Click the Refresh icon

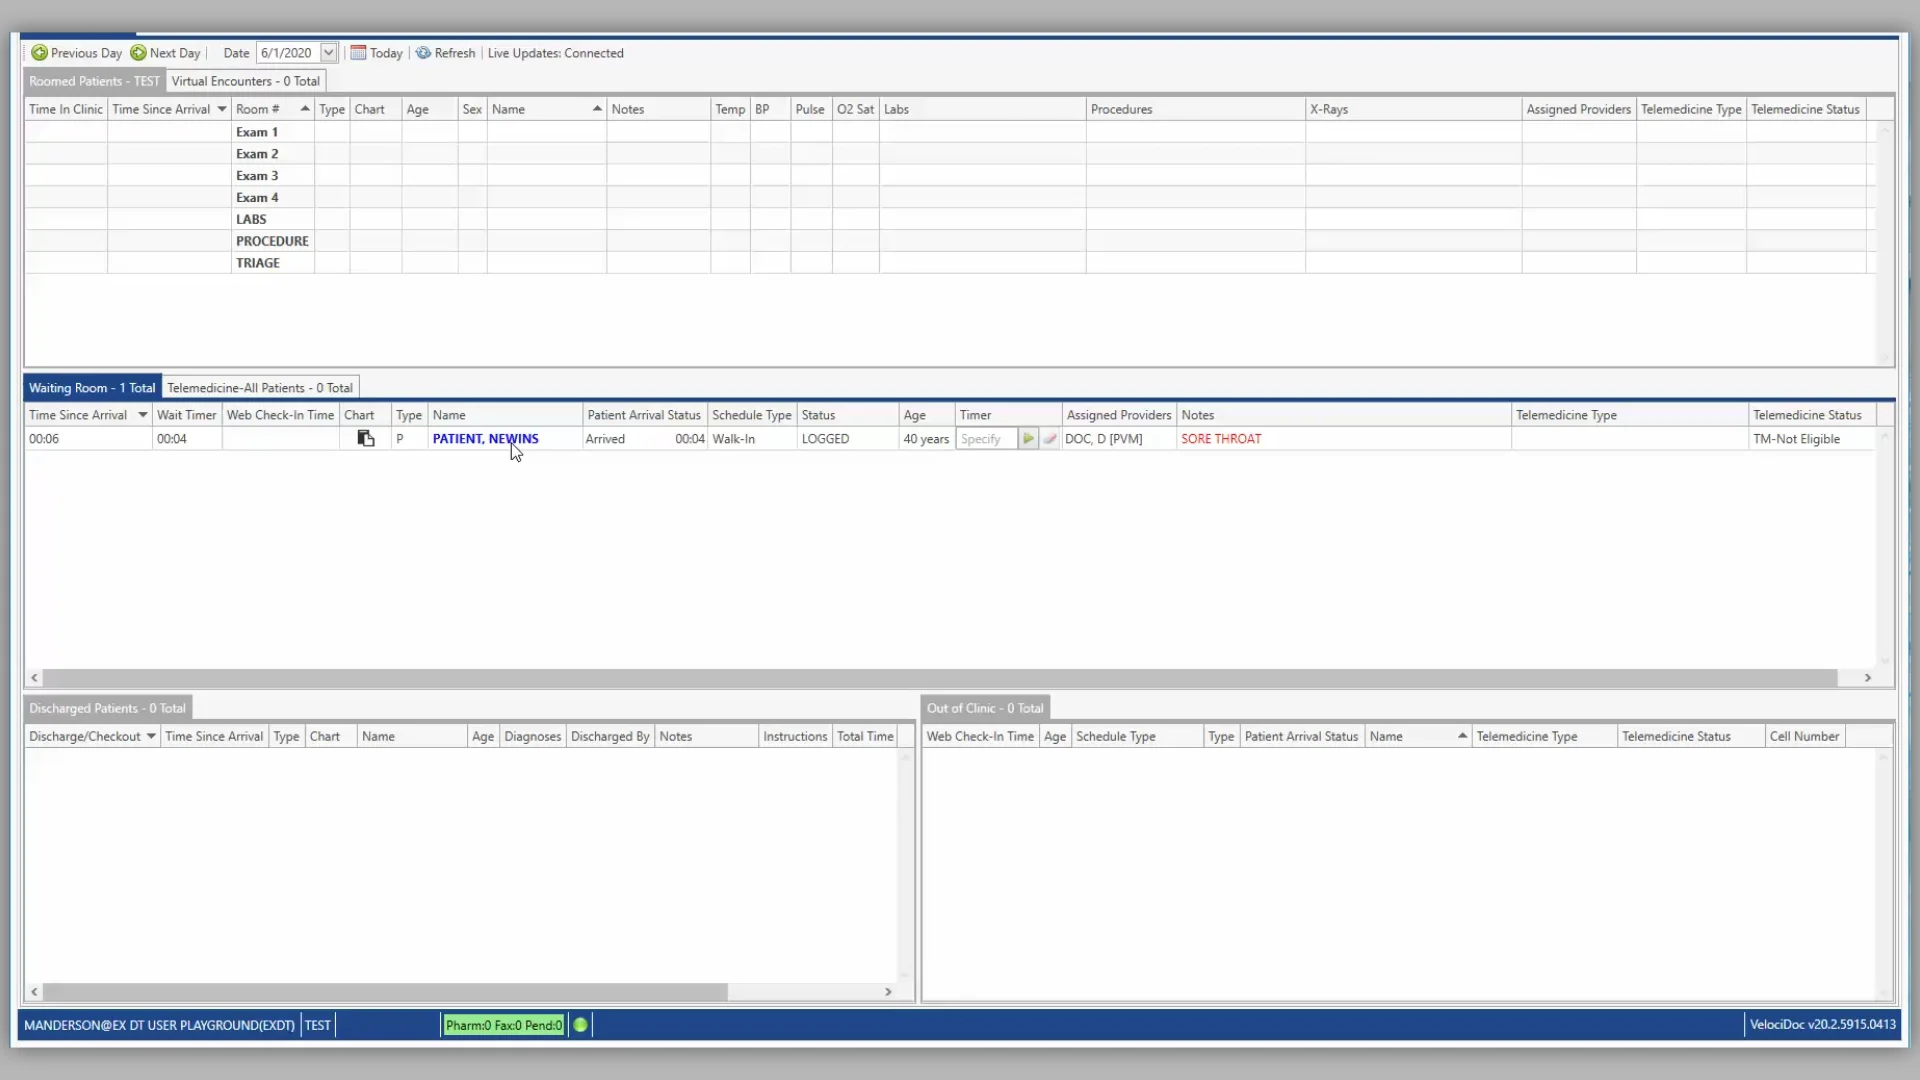[x=424, y=53]
